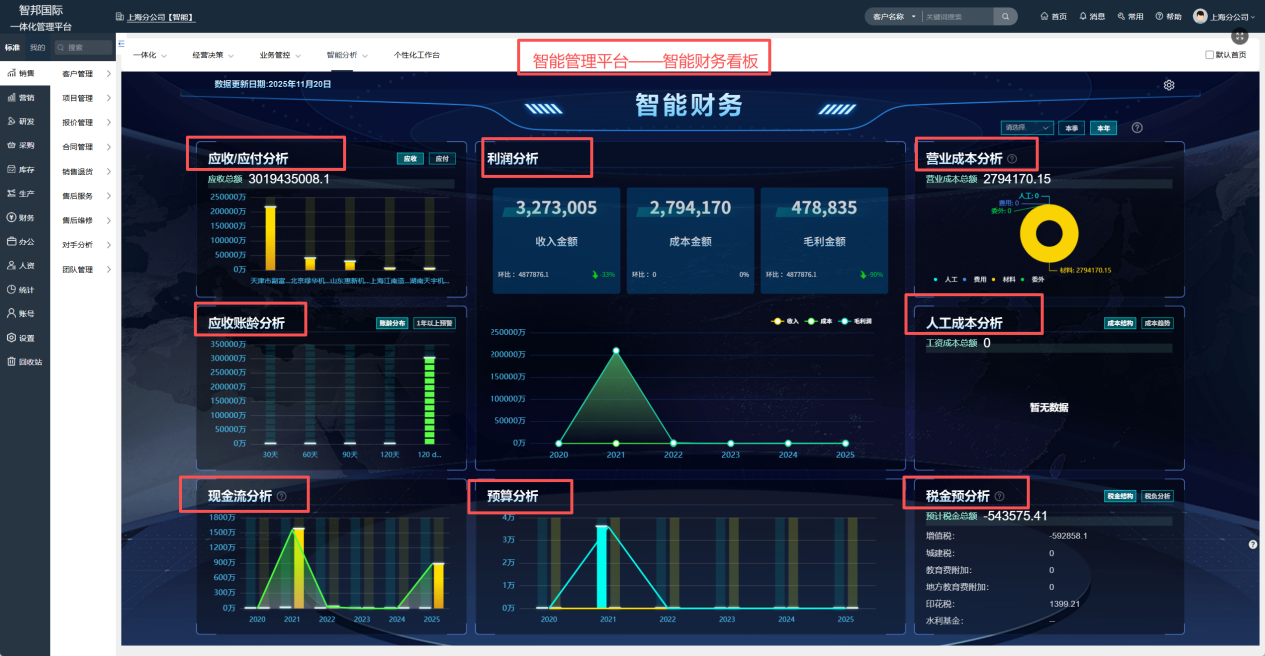Click the help question mark beside 营业成本分析
1265x656 pixels.
point(1010,155)
